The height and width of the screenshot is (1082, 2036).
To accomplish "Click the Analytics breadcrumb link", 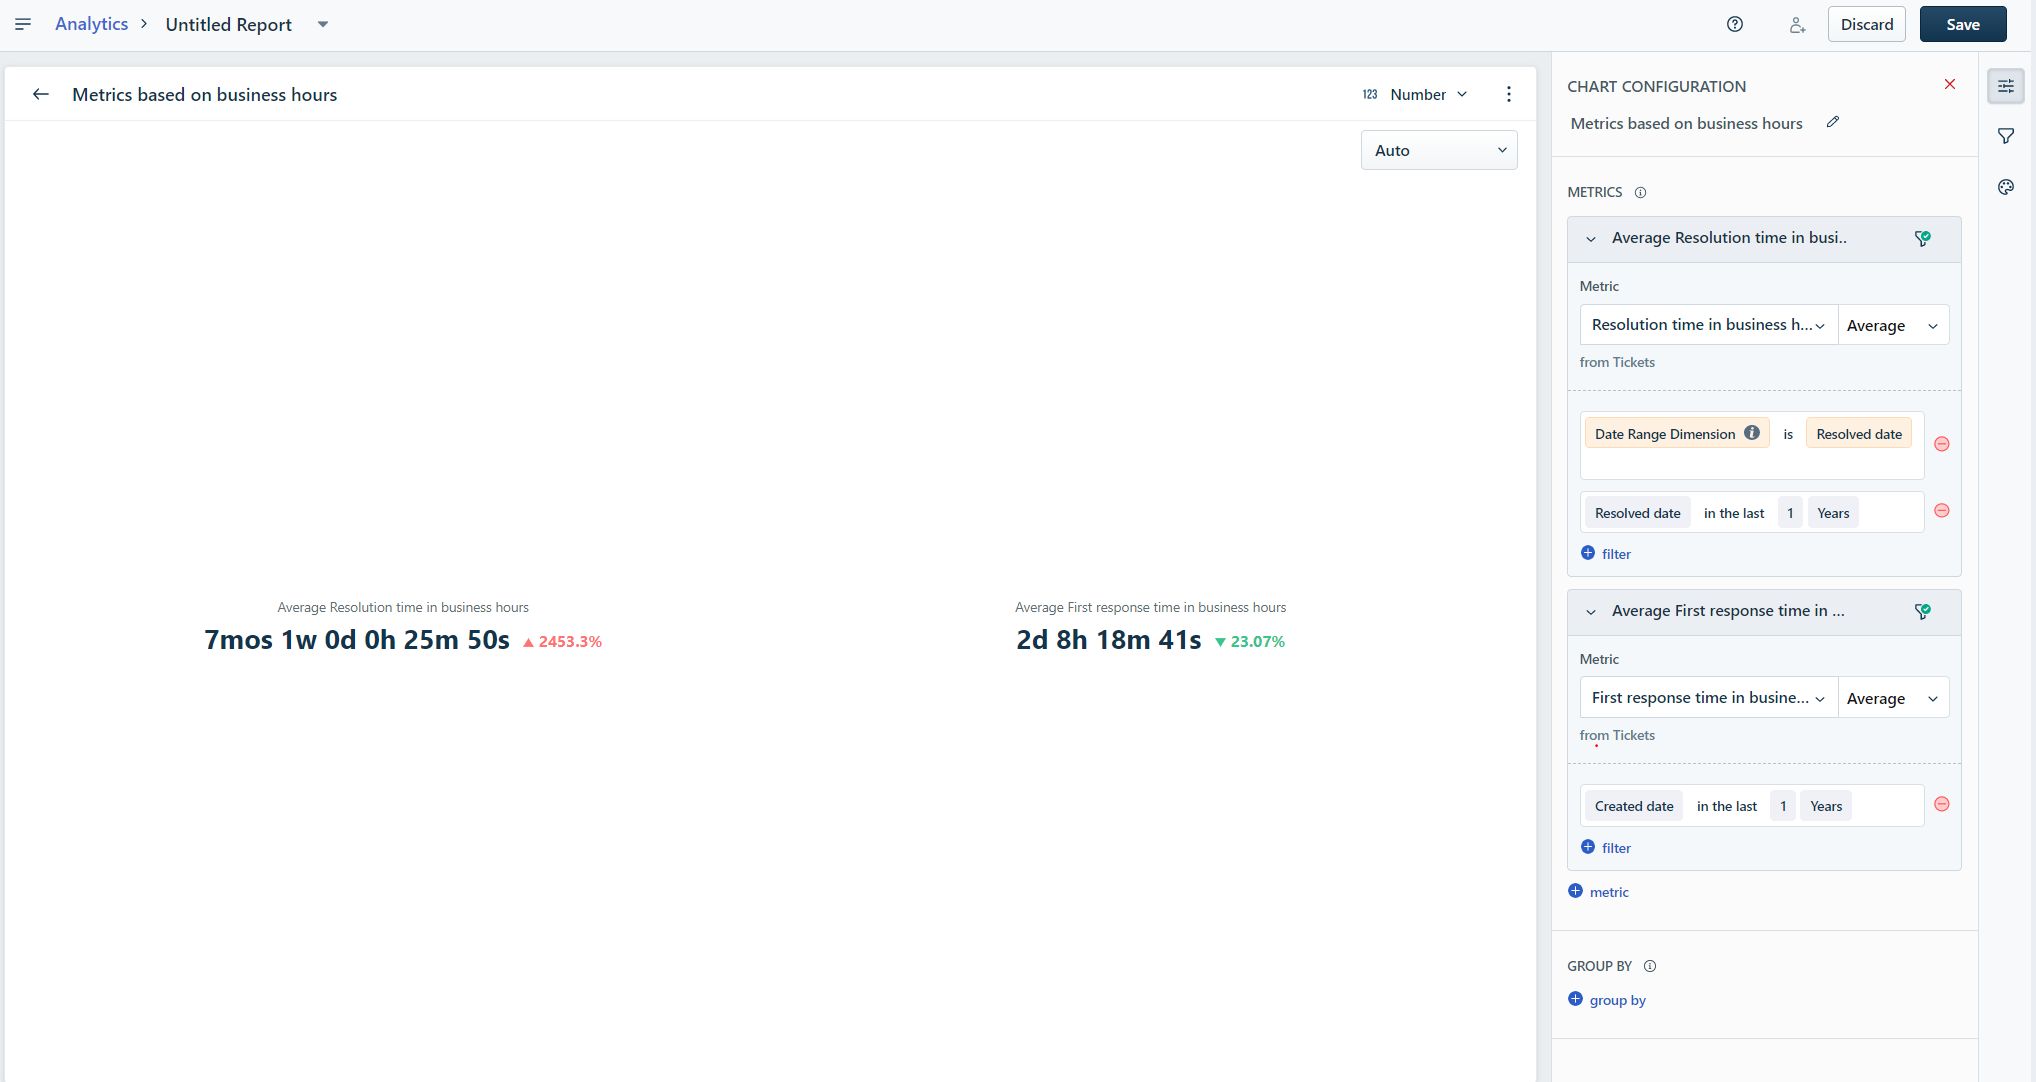I will (x=91, y=24).
